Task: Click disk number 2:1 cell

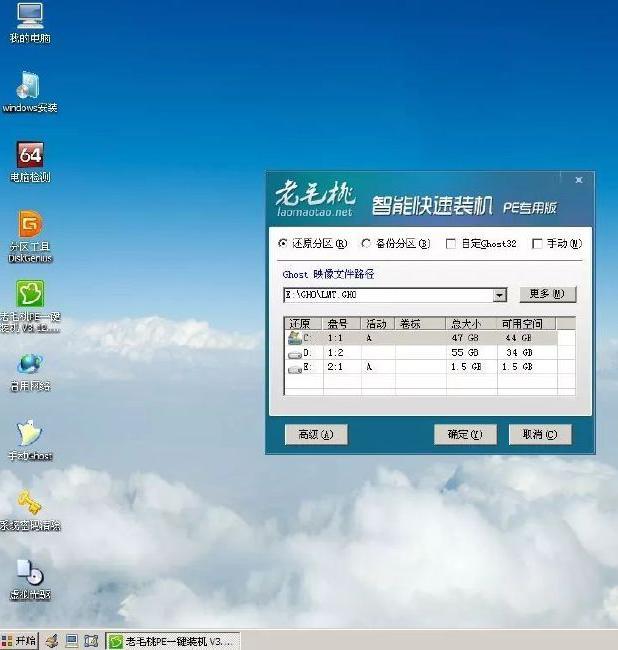Action: point(336,367)
